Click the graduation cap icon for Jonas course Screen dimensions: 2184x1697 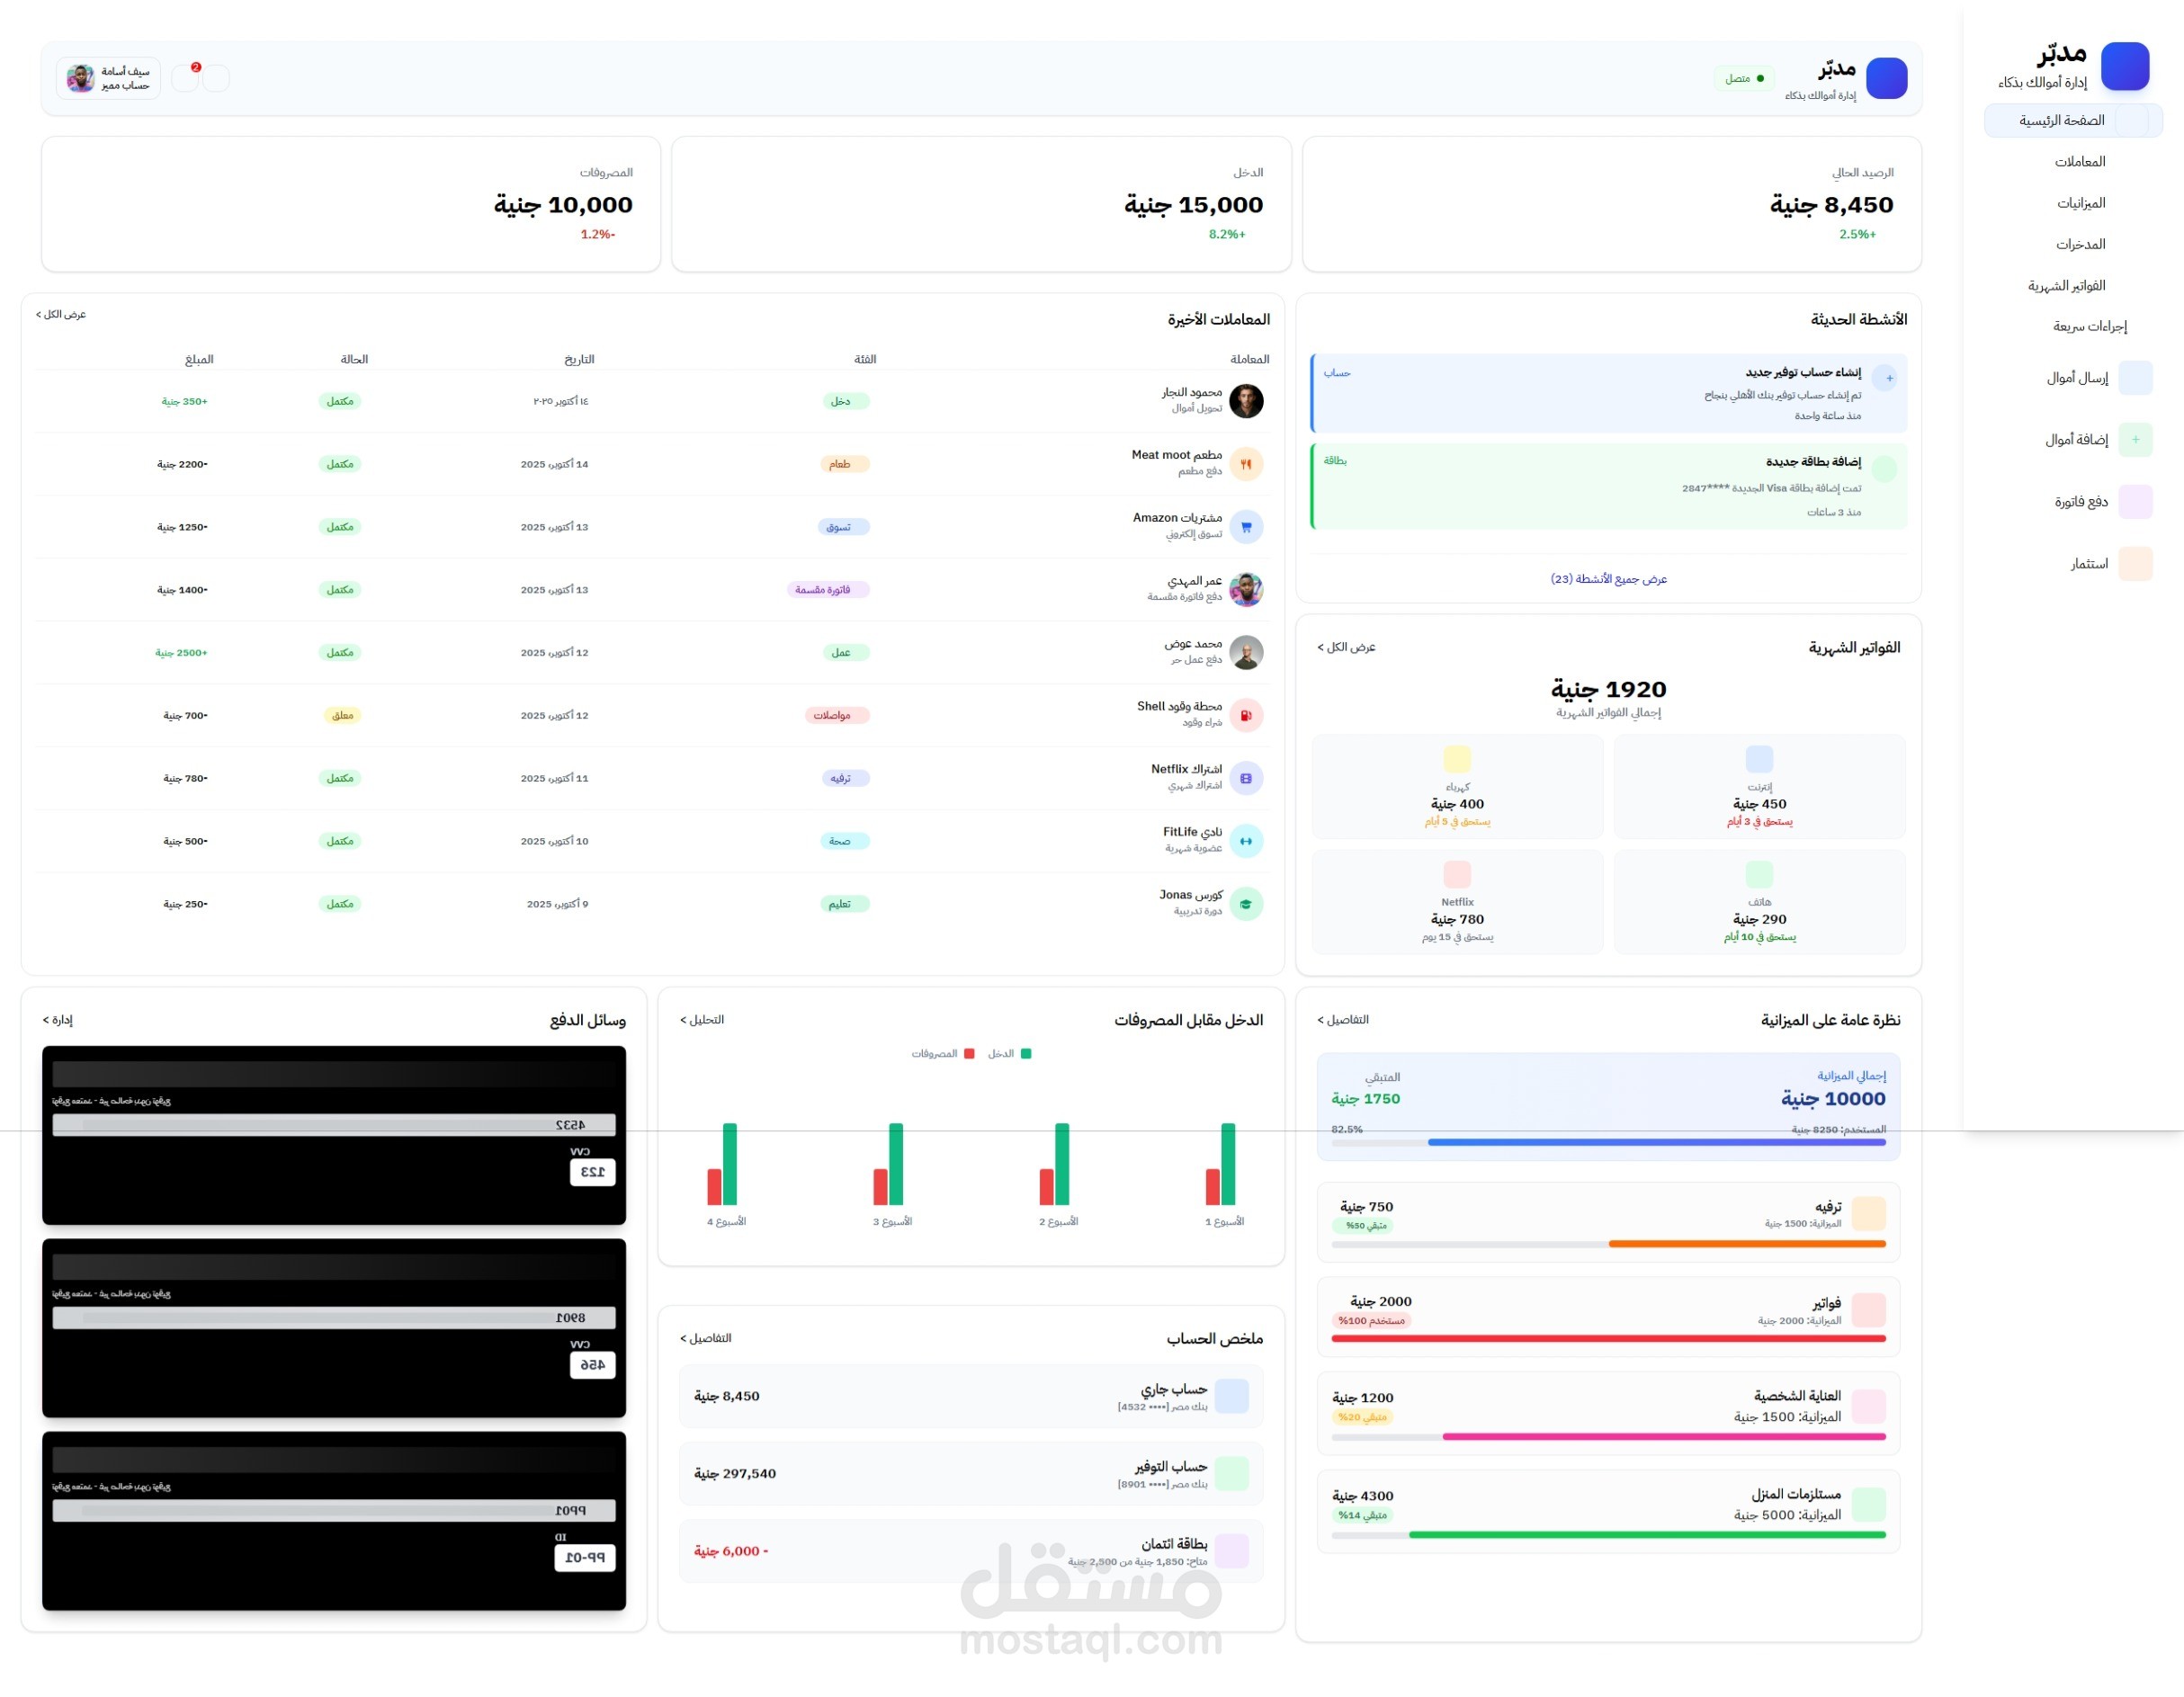click(1246, 905)
